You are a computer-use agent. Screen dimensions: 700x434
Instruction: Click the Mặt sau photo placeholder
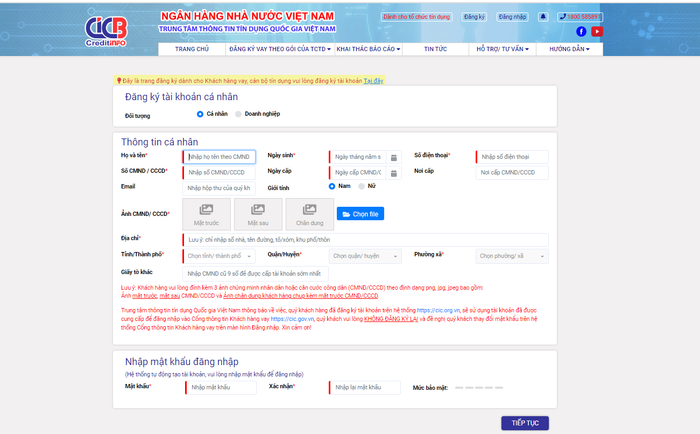point(258,213)
